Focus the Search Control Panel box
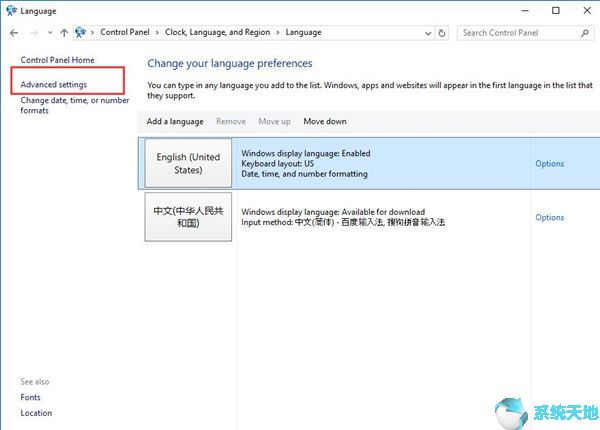This screenshot has height=430, width=600. click(x=525, y=33)
